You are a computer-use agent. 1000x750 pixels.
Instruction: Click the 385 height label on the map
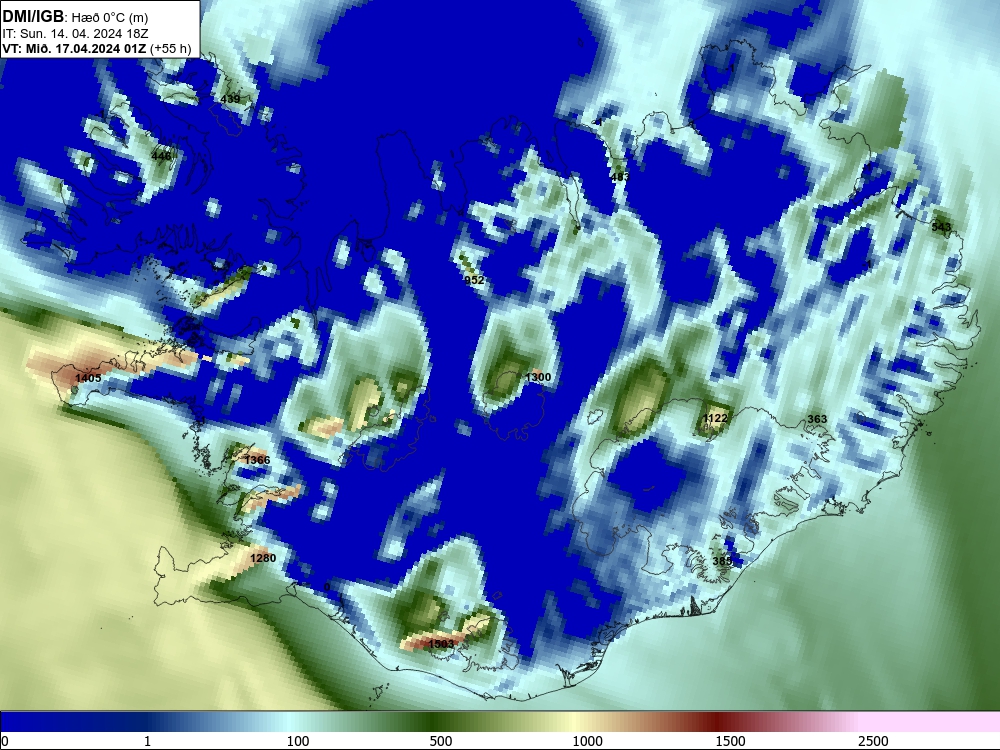(723, 561)
